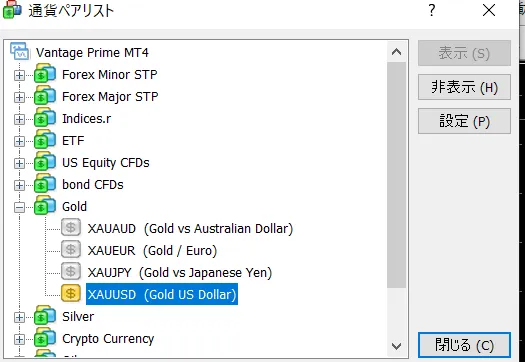Screen dimensions: 525x362
Task: Click the US Equity CFDs group icon
Action: click(x=45, y=162)
